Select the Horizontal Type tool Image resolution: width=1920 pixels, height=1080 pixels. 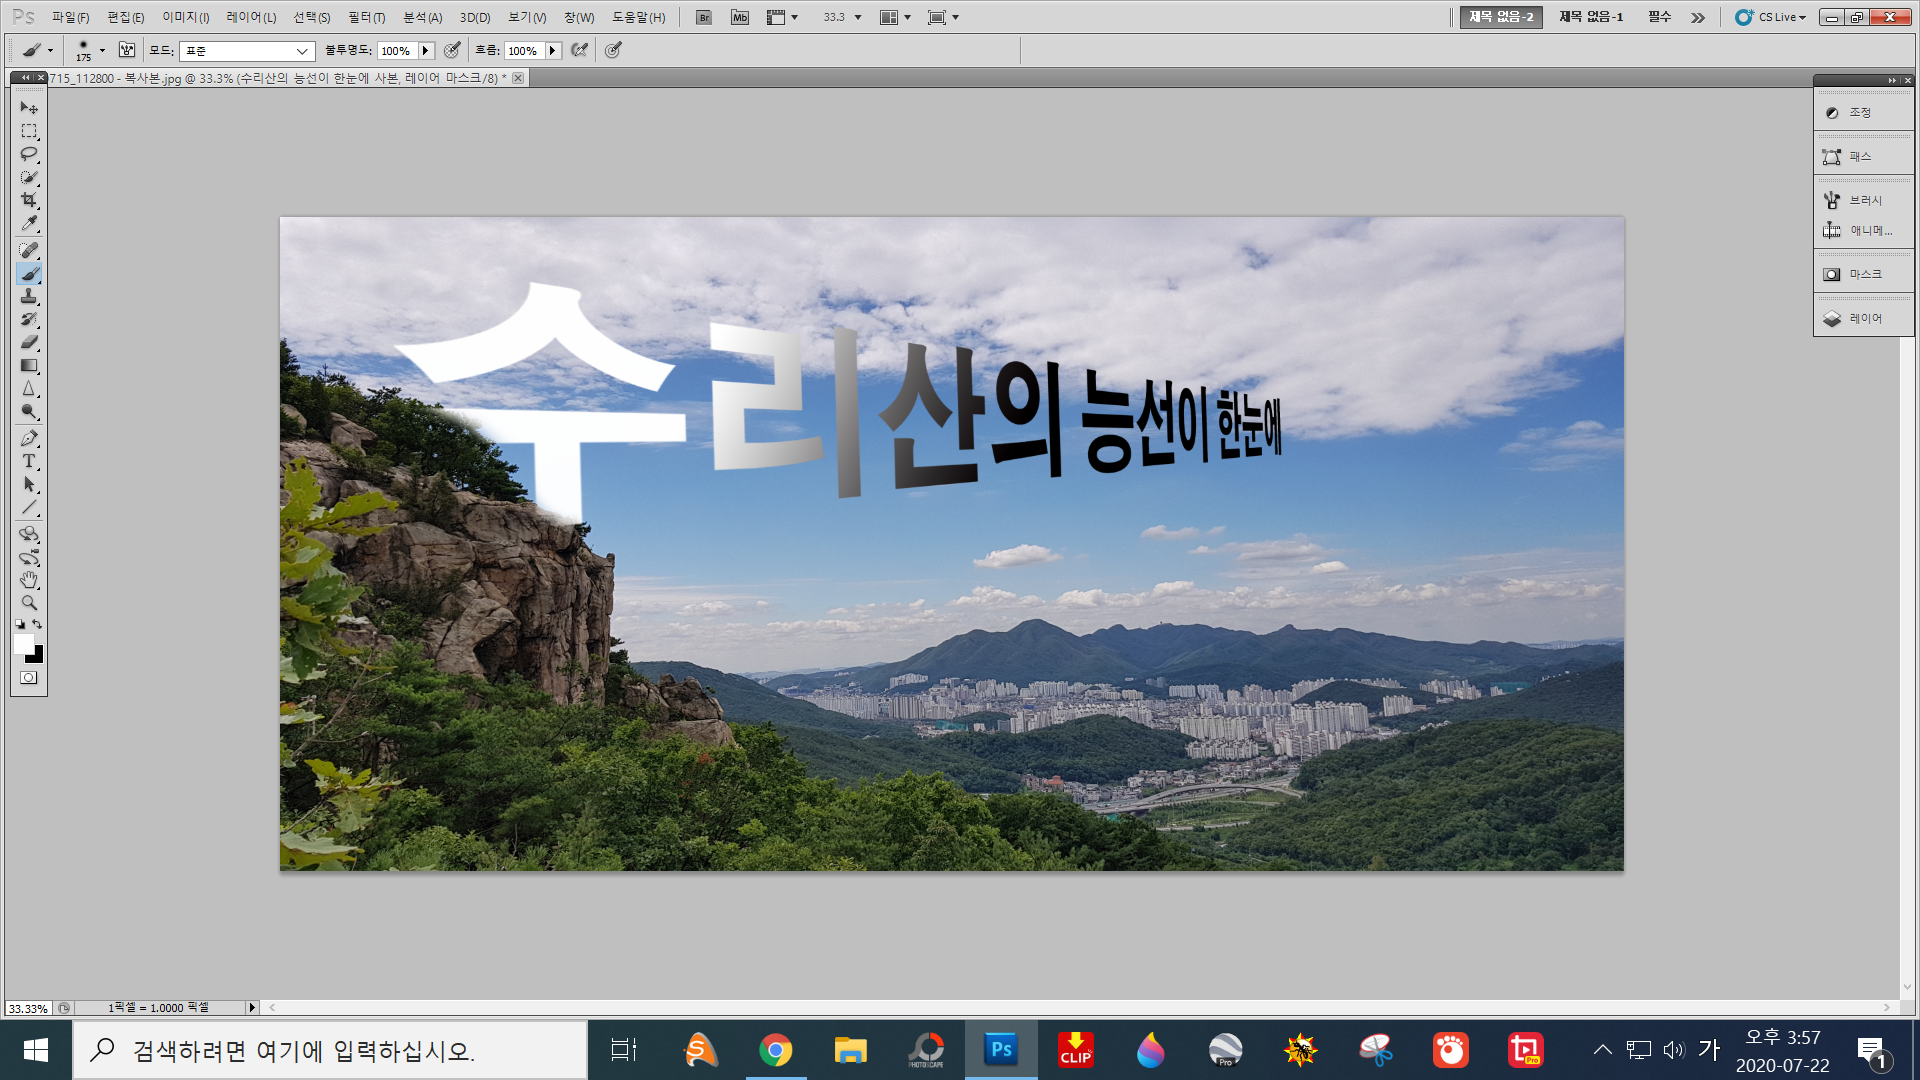pyautogui.click(x=28, y=461)
